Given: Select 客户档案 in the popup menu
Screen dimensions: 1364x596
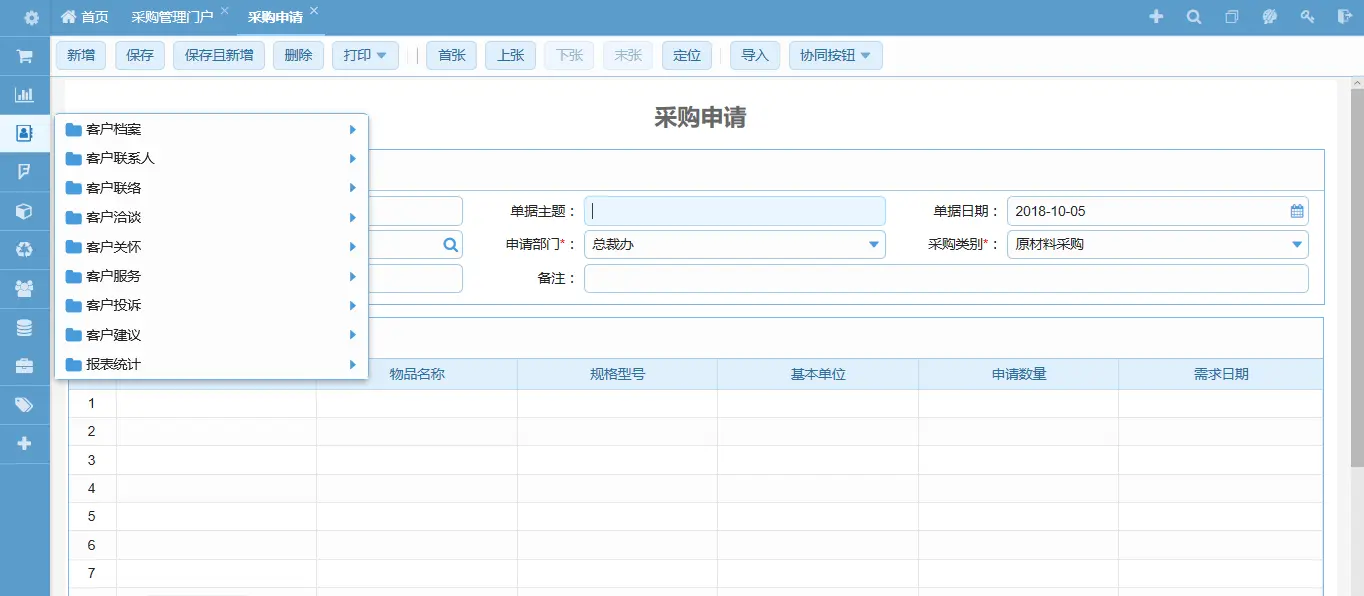Looking at the screenshot, I should click(x=114, y=129).
